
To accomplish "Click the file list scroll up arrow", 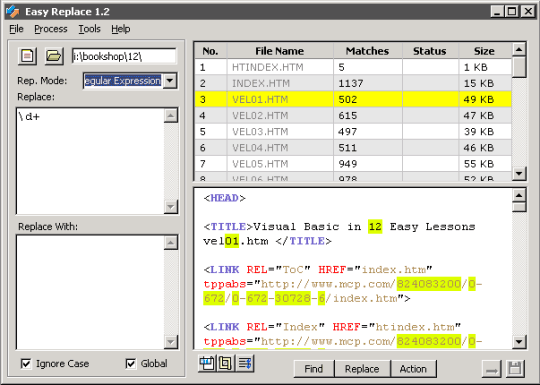I will [519, 50].
